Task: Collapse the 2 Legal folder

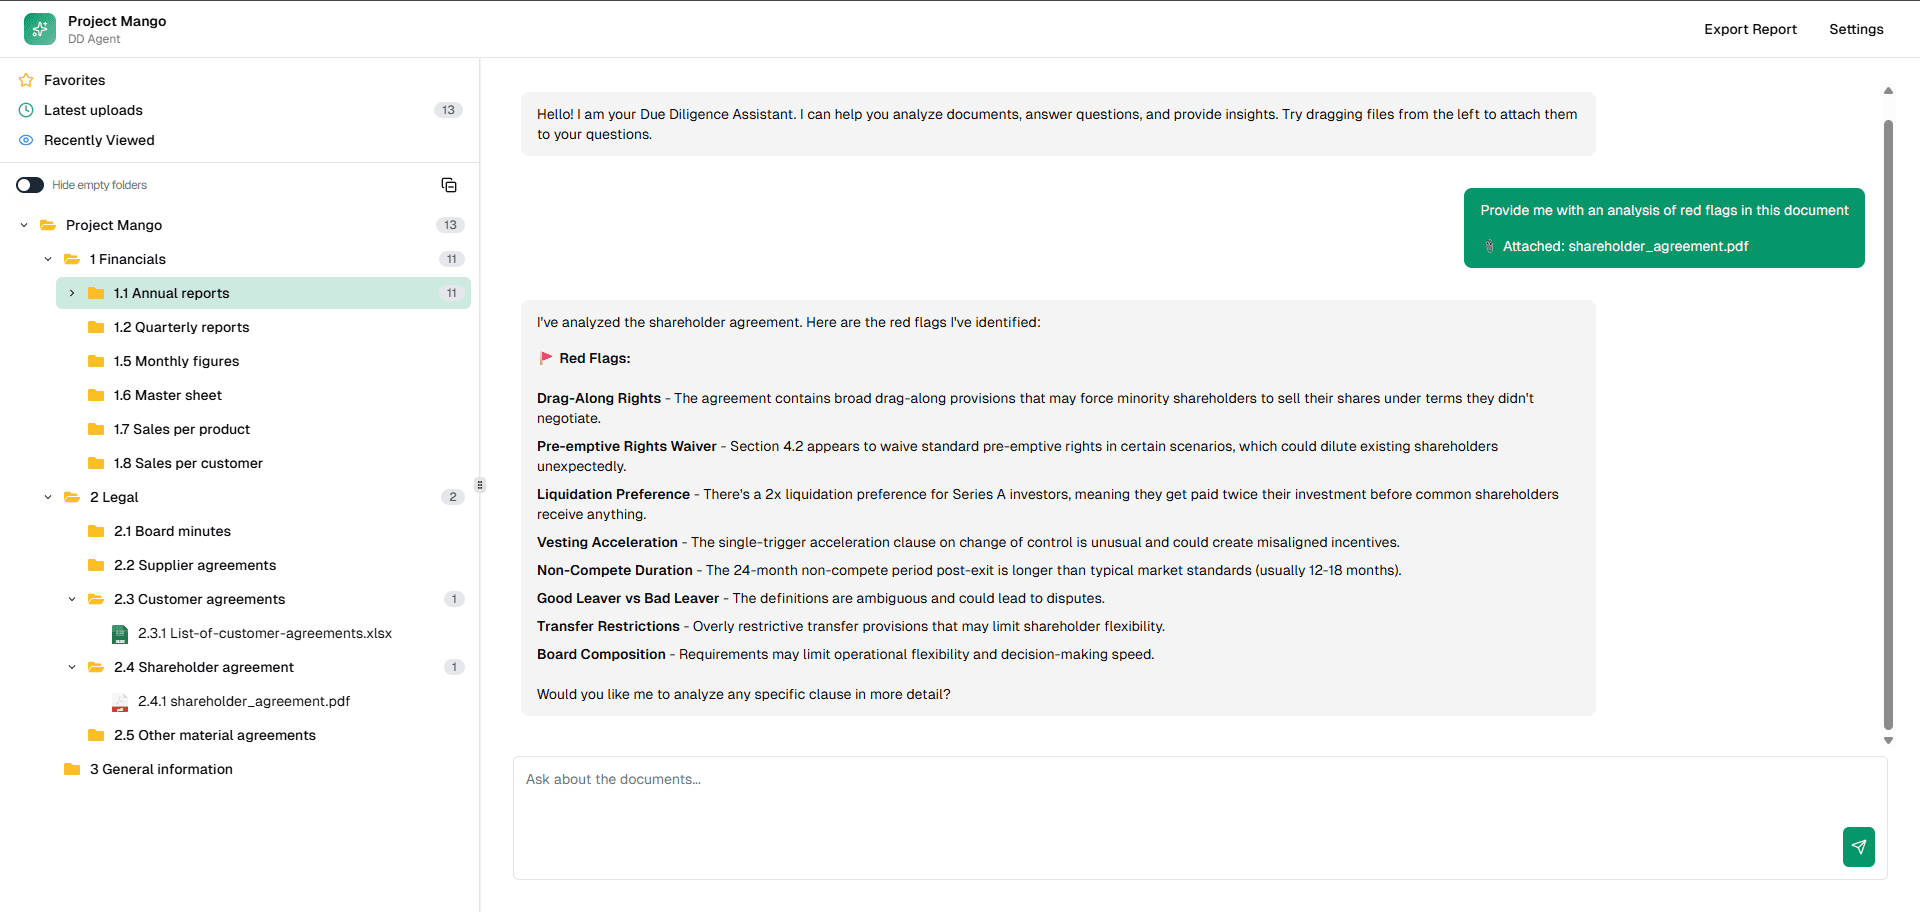Action: pyautogui.click(x=48, y=497)
